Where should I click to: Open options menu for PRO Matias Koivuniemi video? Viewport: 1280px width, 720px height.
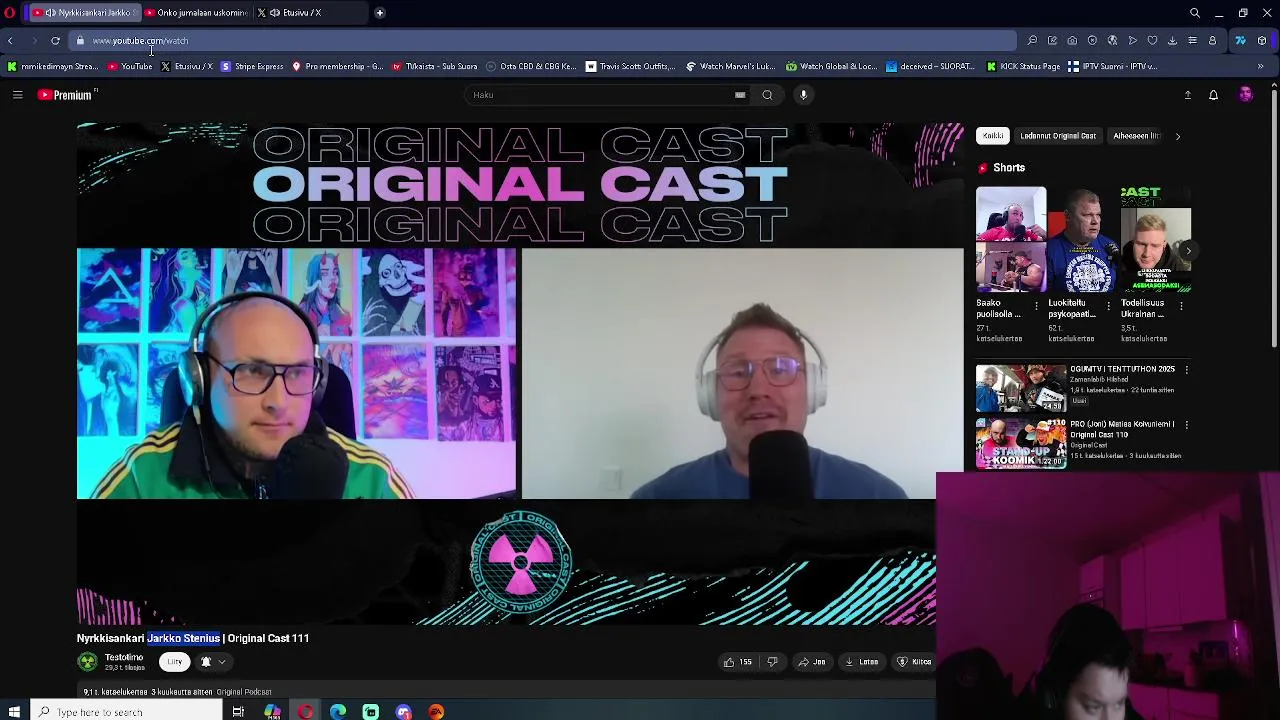(1186, 425)
